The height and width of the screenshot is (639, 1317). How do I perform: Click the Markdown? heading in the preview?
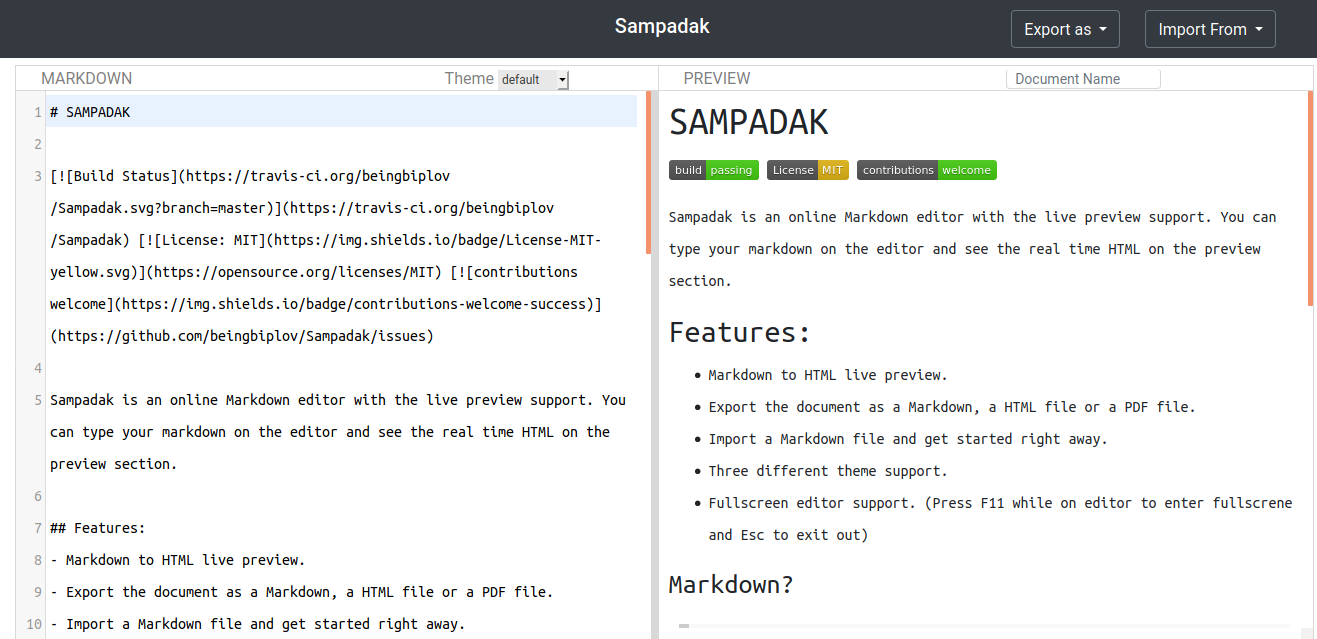731,584
